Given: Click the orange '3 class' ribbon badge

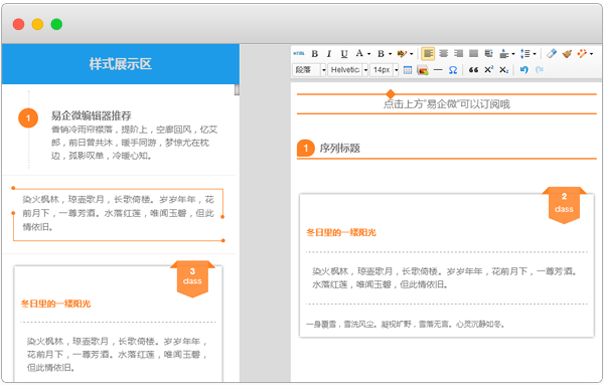Looking at the screenshot, I should (192, 279).
